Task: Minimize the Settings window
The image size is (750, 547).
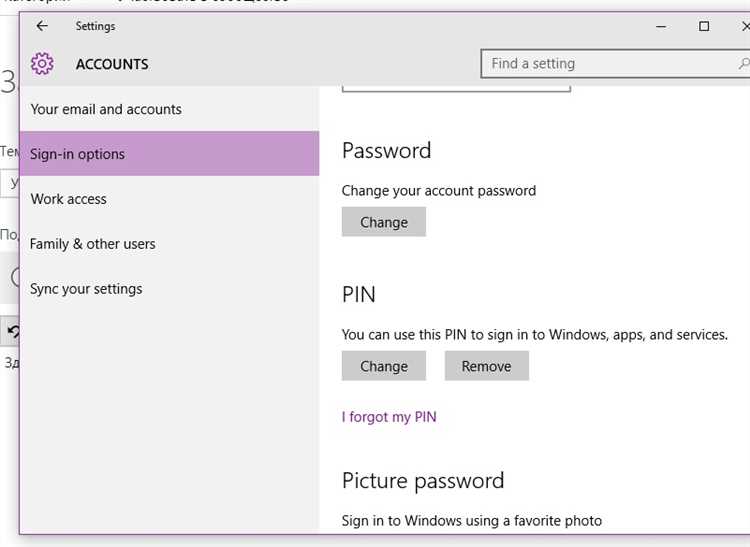Action: 662,26
